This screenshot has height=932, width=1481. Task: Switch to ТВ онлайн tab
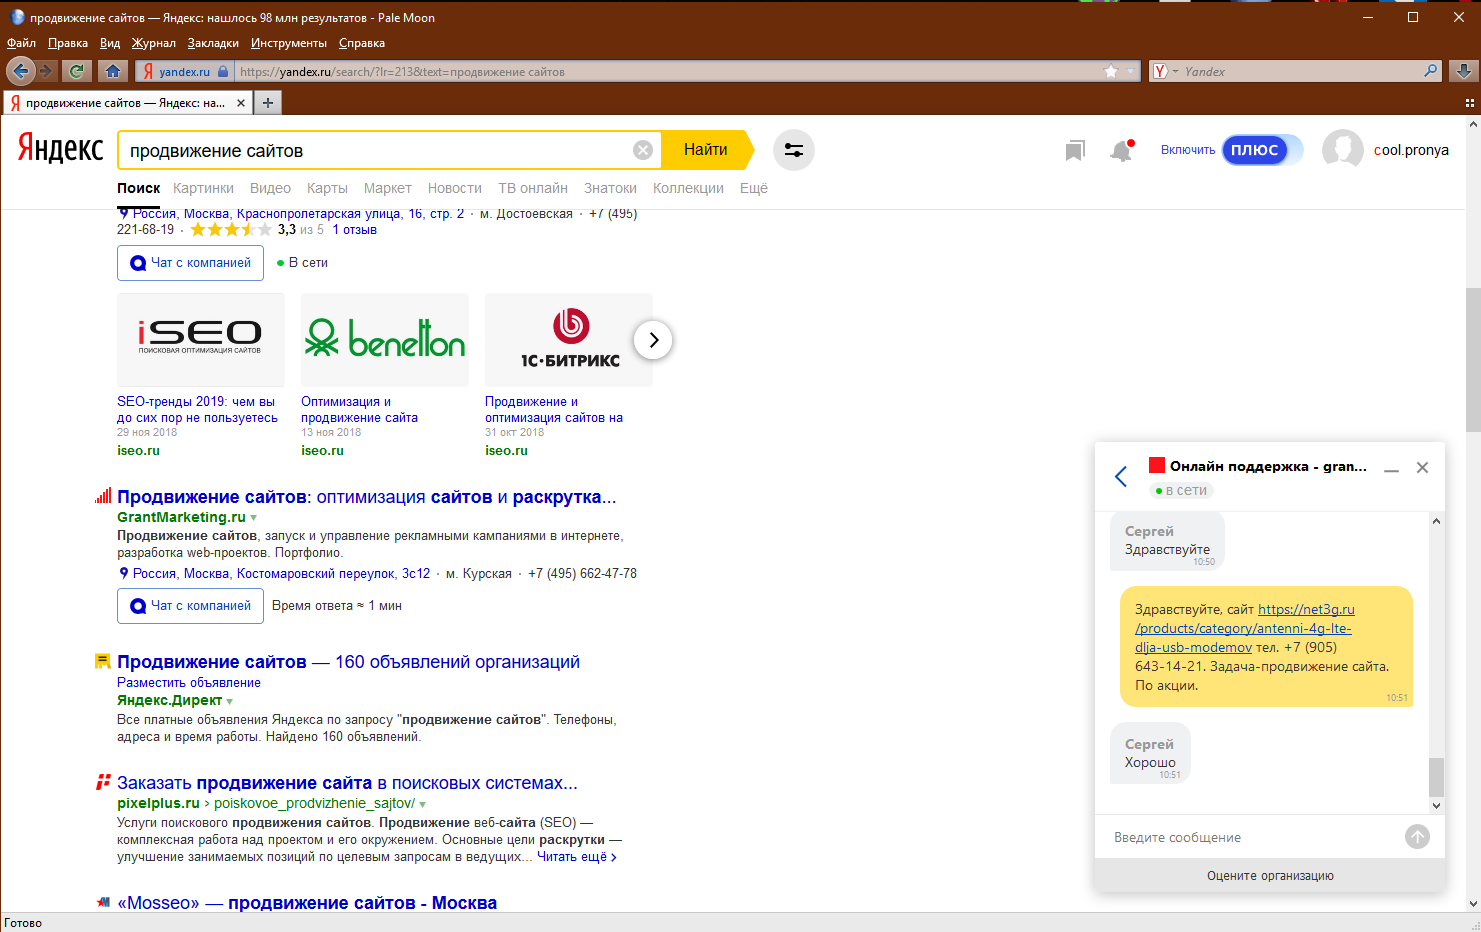tap(533, 188)
